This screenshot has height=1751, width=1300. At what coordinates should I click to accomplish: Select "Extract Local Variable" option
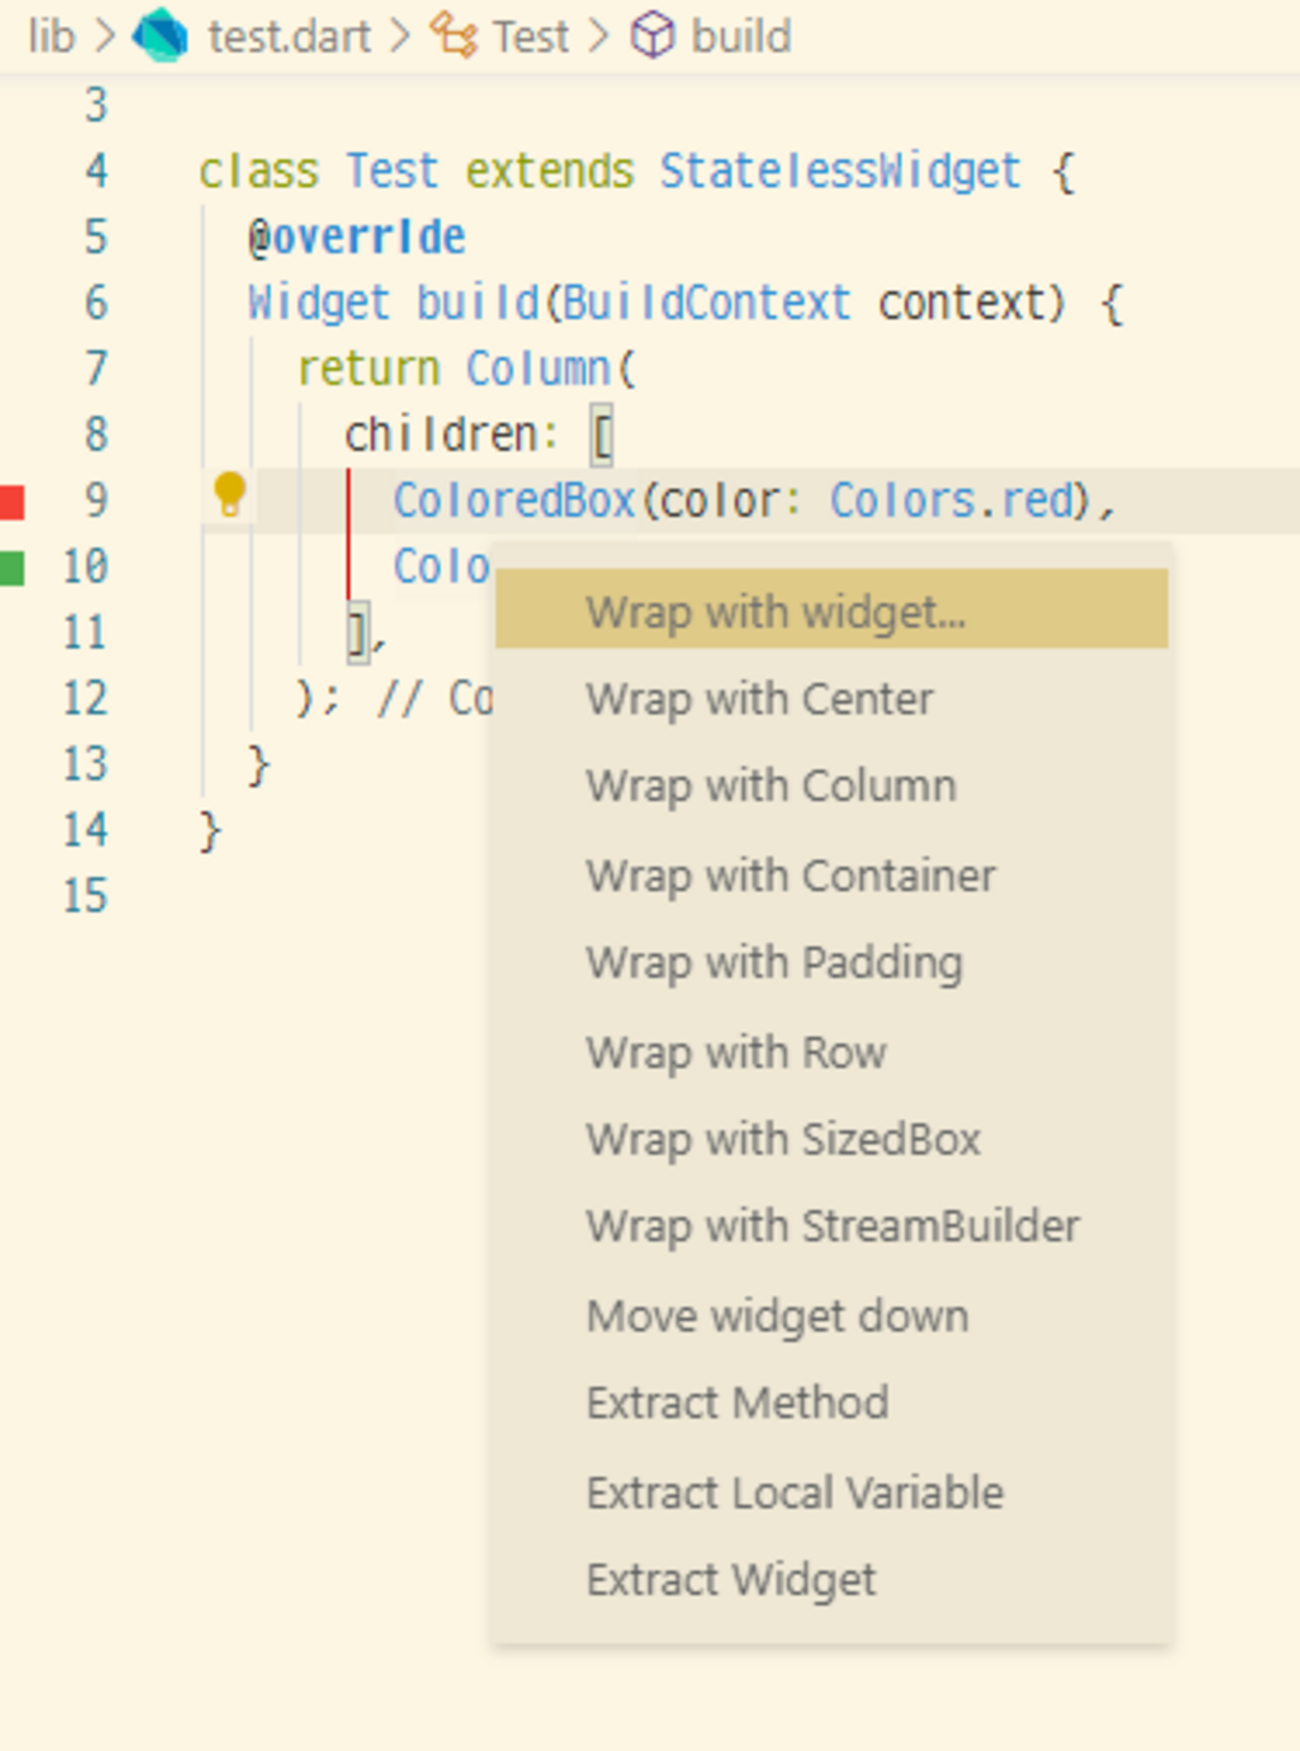pos(795,1492)
